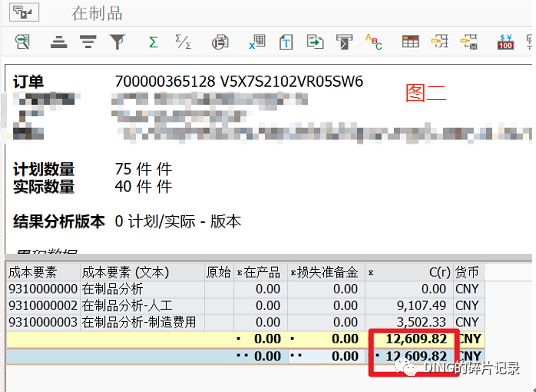The height and width of the screenshot is (392, 536).
Task: Select the 成本要素 (文本) column header
Action: point(142,272)
